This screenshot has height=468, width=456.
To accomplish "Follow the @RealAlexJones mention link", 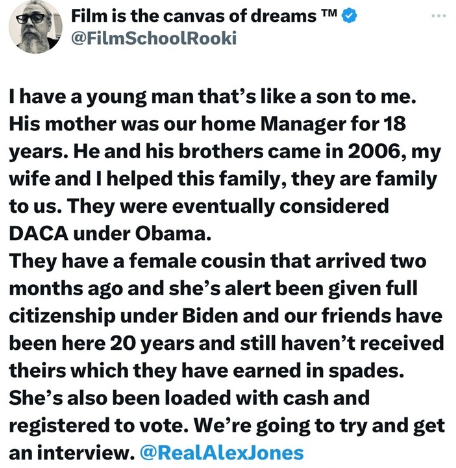I will 222,453.
